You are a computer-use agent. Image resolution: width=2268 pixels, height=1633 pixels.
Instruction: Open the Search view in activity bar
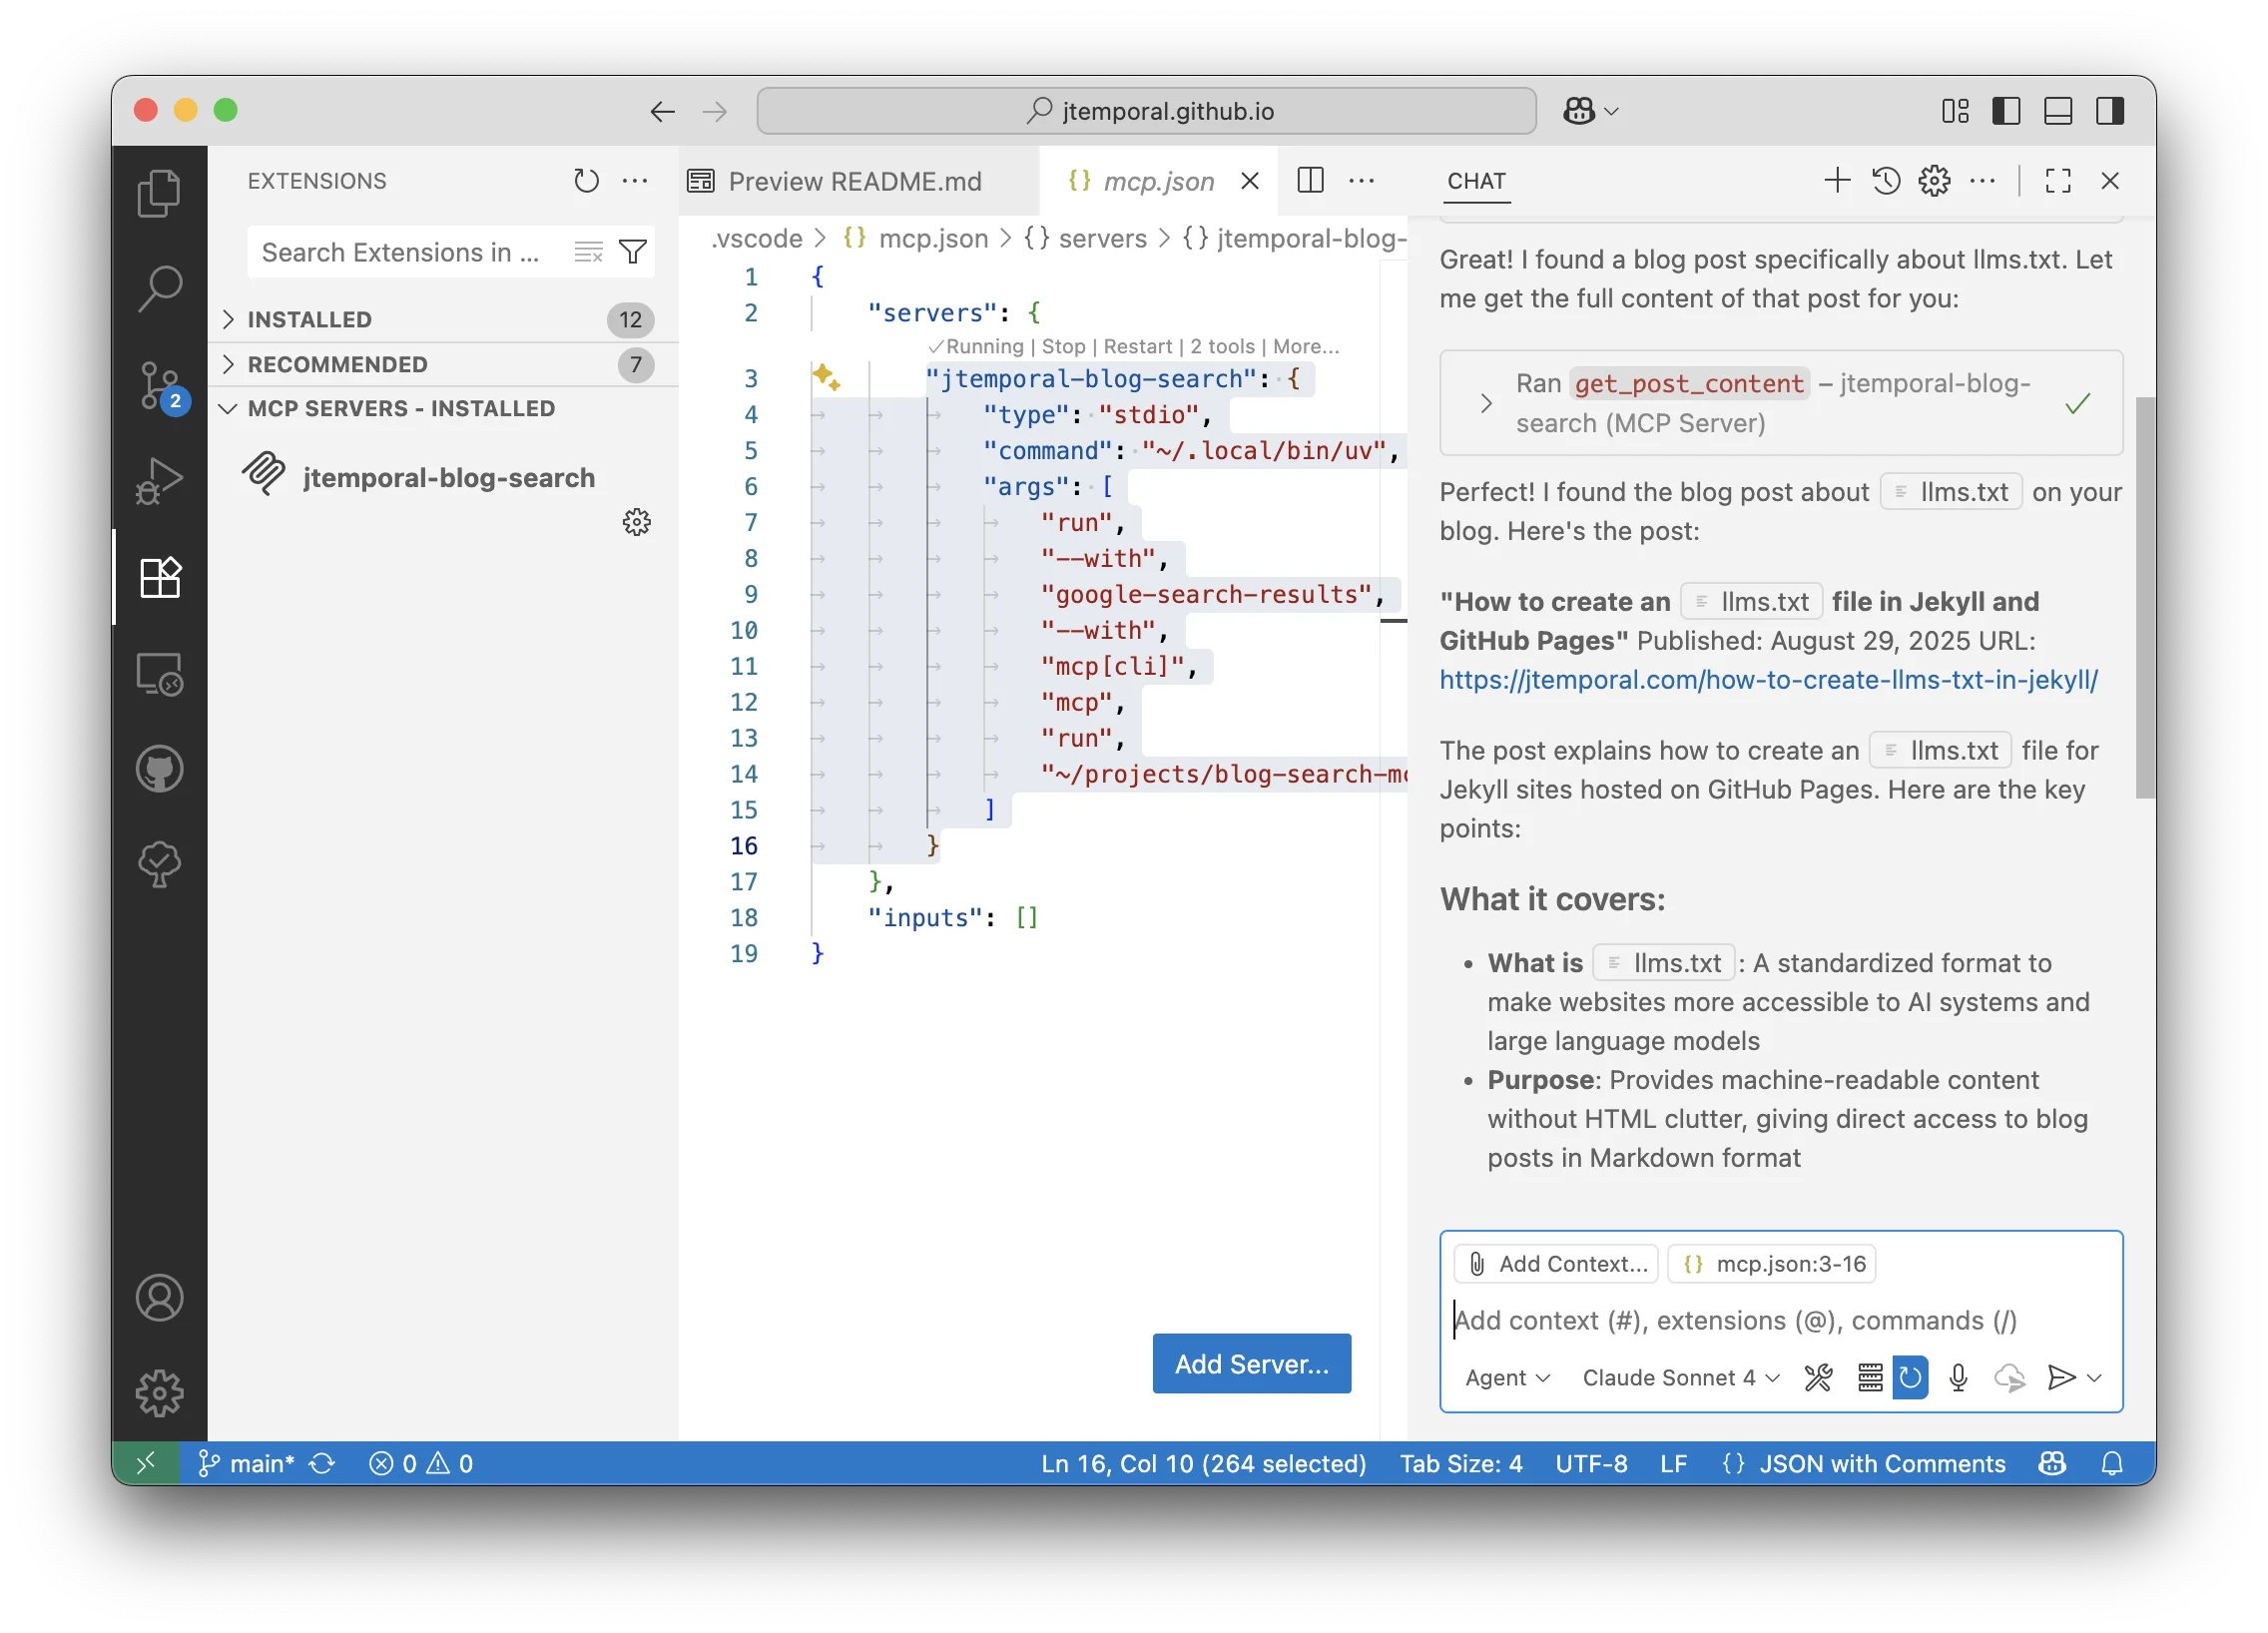pos(160,287)
